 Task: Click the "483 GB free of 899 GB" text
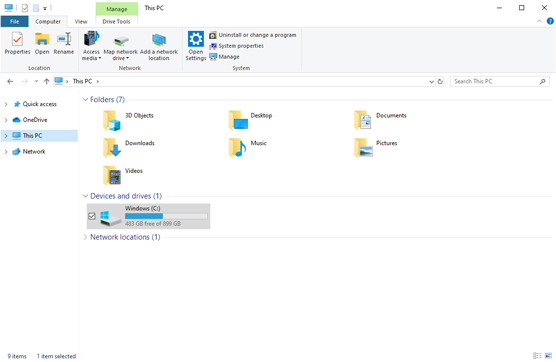153,224
